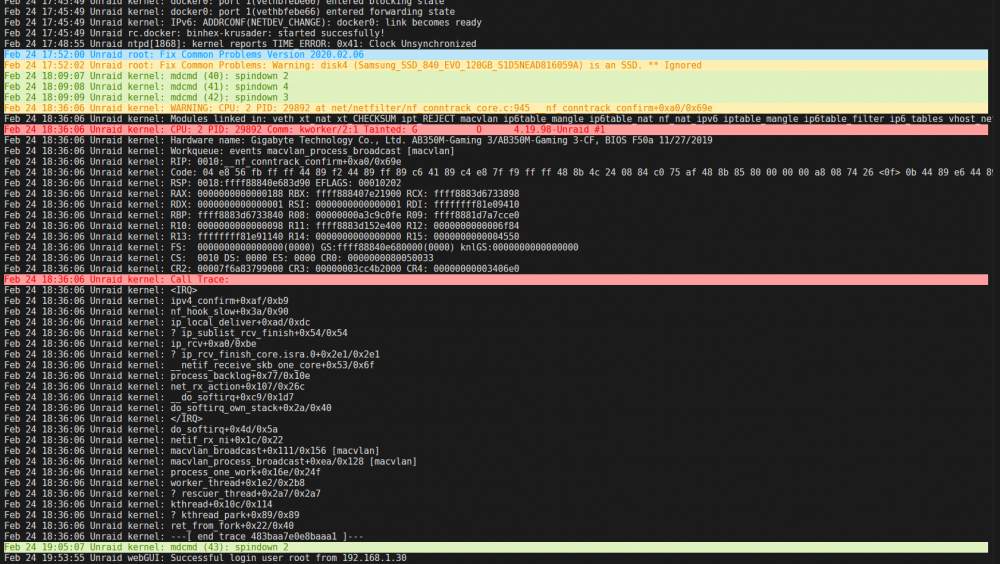The image size is (1000, 564).
Task: Click the ntpd 'Clock Unsynchronized' line
Action: (240, 44)
